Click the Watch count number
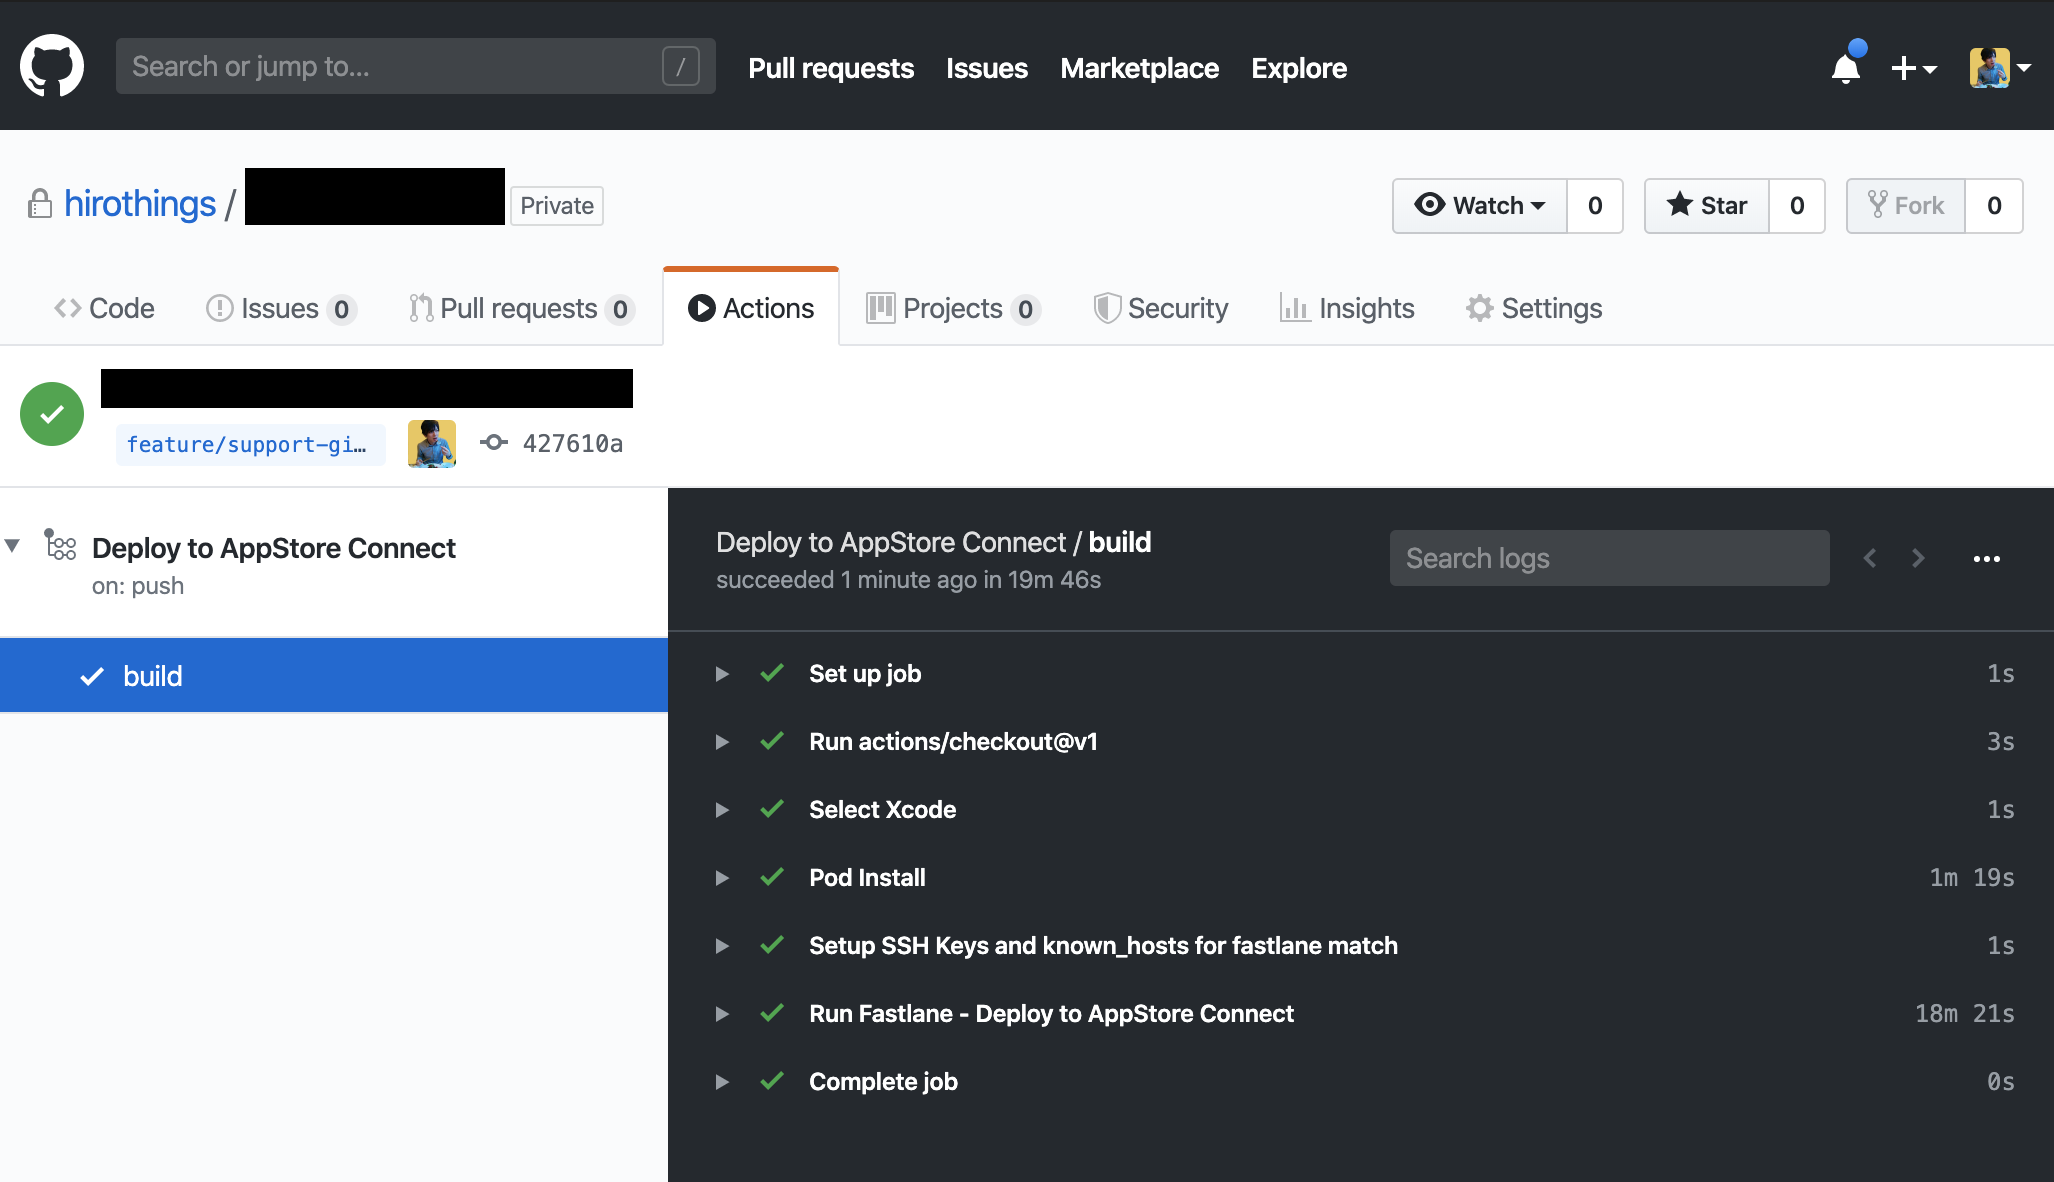The height and width of the screenshot is (1182, 2054). pos(1595,206)
